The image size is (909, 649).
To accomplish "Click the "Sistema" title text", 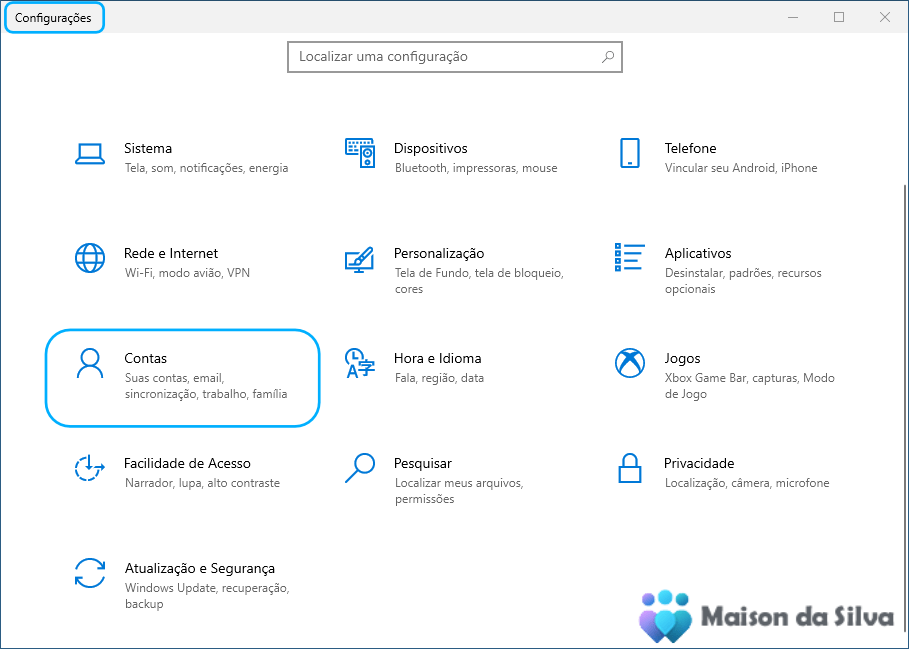I will click(148, 148).
